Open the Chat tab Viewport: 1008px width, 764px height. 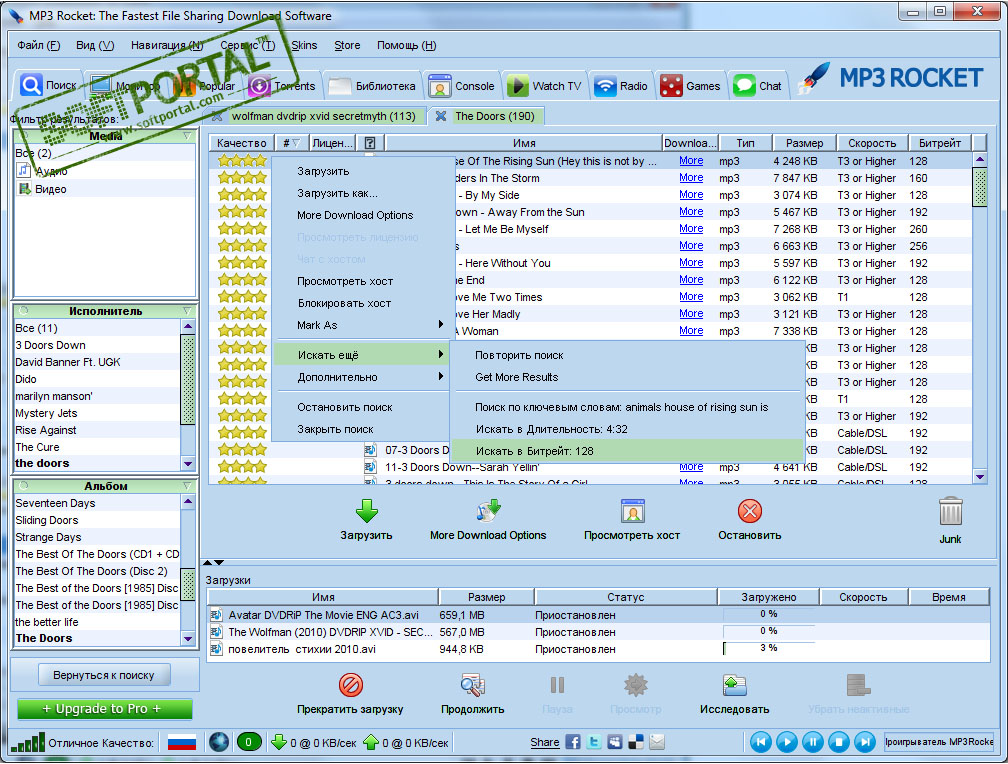758,86
